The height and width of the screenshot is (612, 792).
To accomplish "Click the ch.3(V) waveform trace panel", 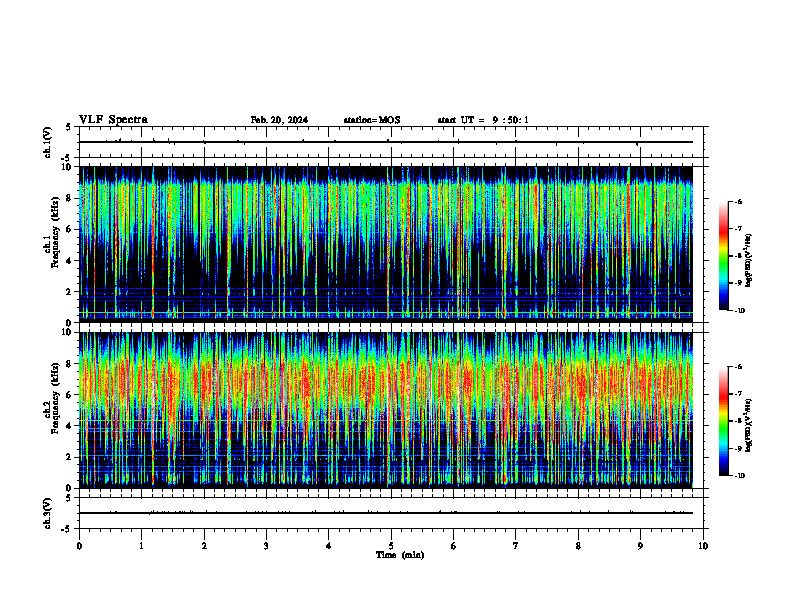I will (391, 513).
